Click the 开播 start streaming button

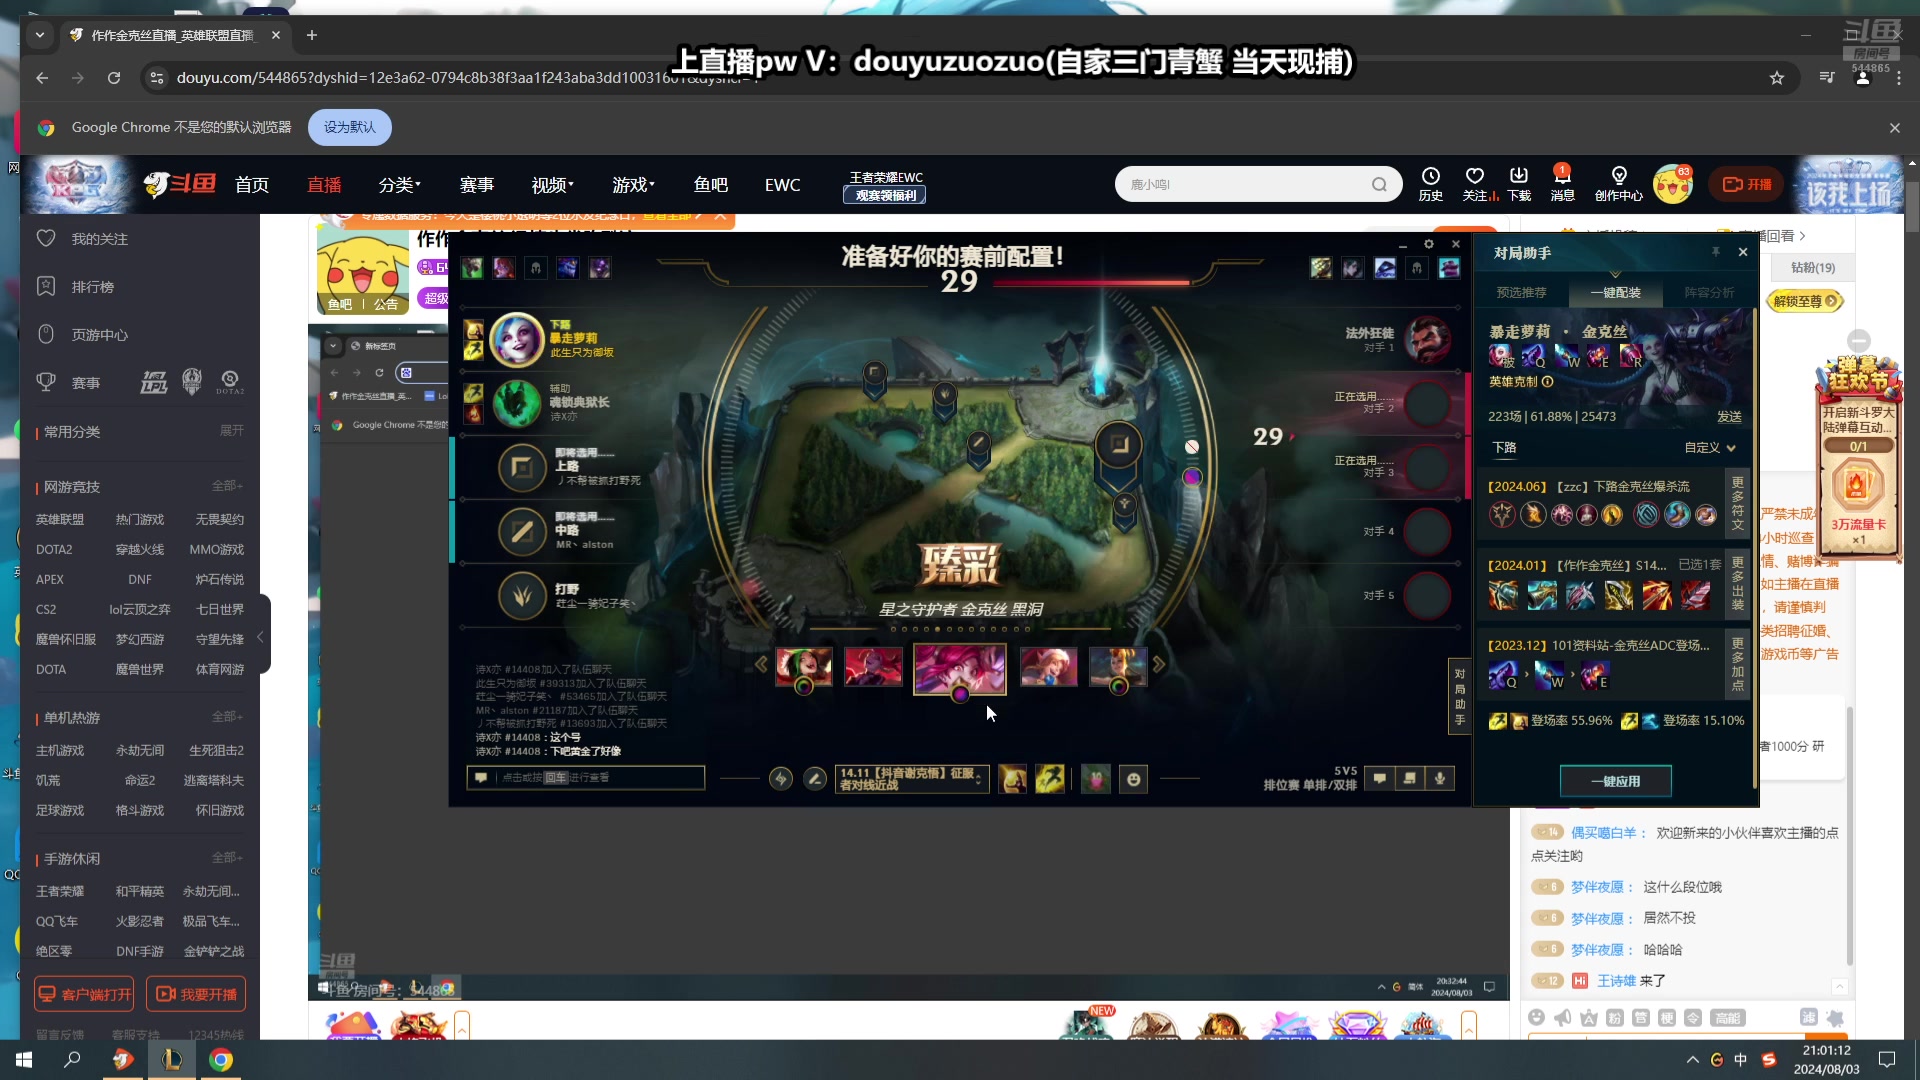(1747, 184)
